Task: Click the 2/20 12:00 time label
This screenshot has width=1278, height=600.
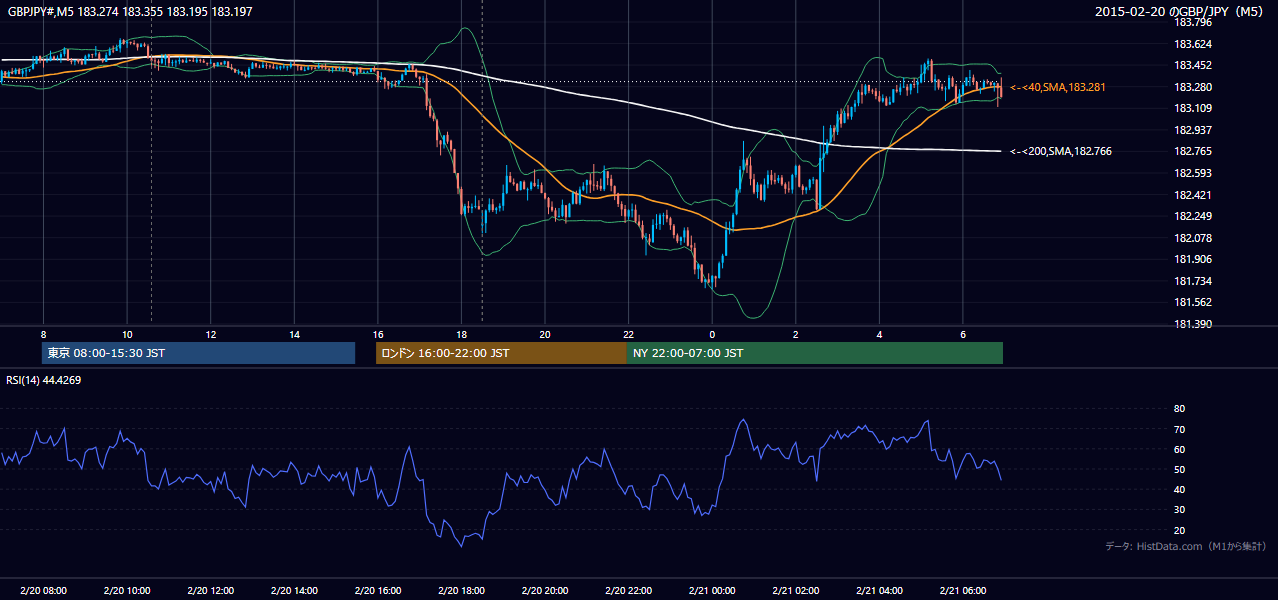Action: tap(210, 591)
